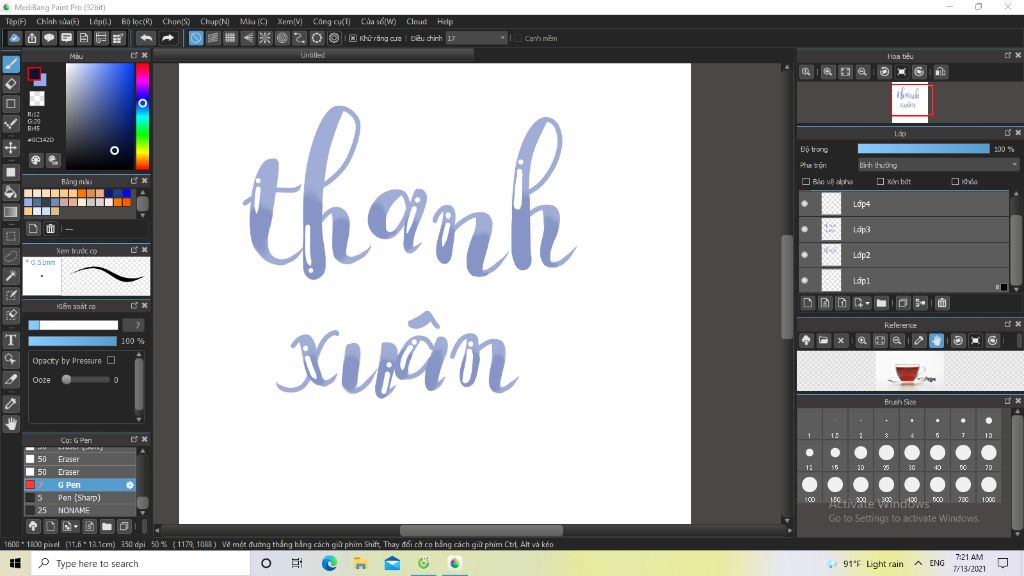Click the cloud save icon in toolbar
The width and height of the screenshot is (1024, 576).
[x=14, y=38]
